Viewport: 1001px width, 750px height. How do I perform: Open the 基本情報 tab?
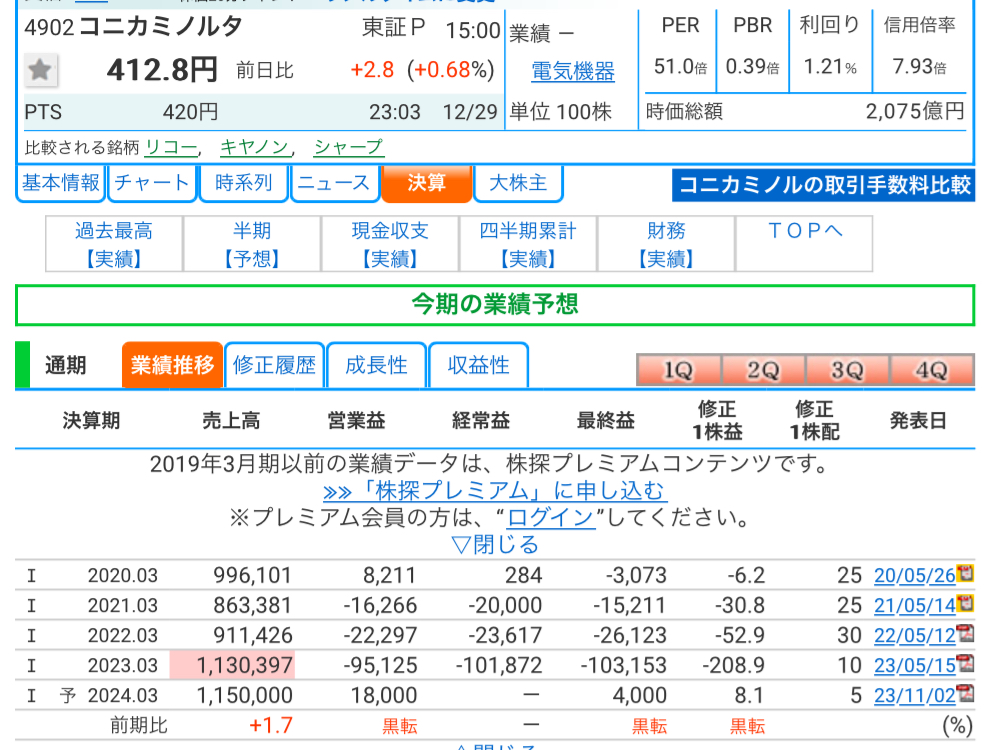pos(61,183)
